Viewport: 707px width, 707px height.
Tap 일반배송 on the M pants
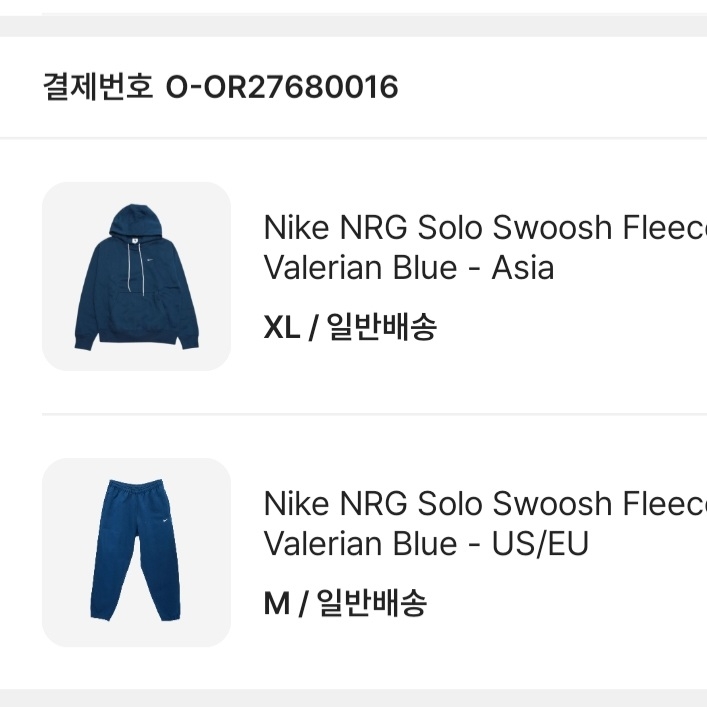coord(372,604)
